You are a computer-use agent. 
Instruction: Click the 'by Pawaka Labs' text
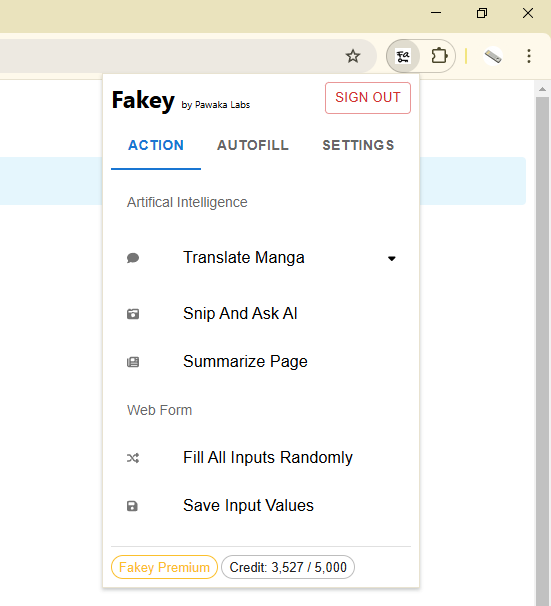coord(216,105)
